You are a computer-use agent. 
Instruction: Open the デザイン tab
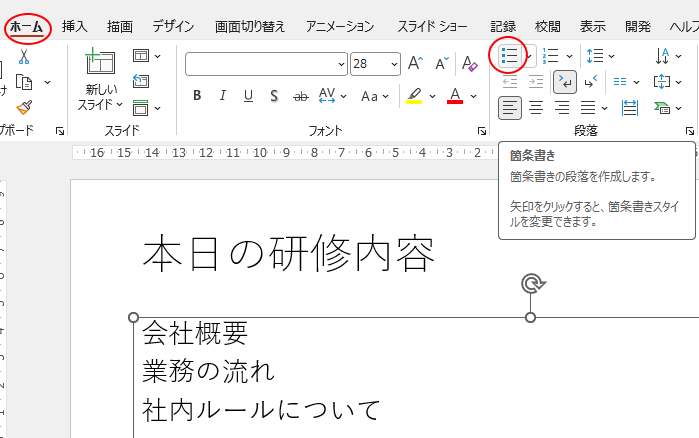173,26
